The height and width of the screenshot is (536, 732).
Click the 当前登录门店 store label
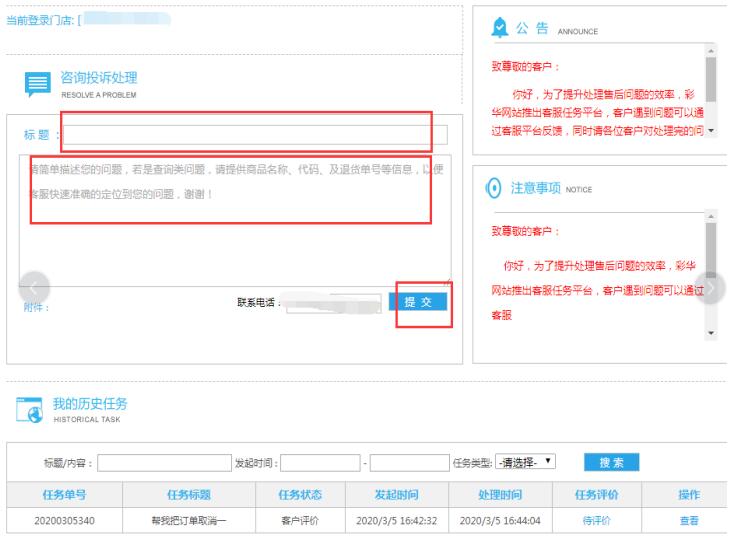40,20
